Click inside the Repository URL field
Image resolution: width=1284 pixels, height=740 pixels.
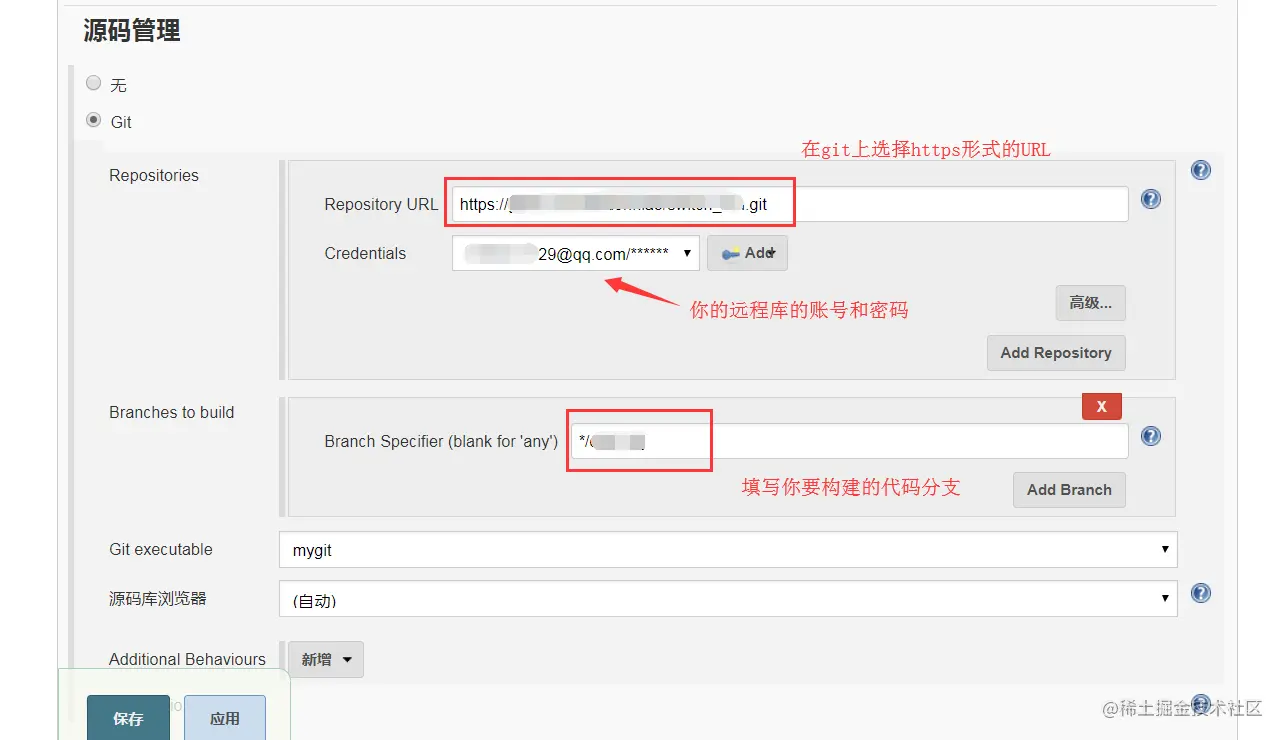[x=790, y=204]
